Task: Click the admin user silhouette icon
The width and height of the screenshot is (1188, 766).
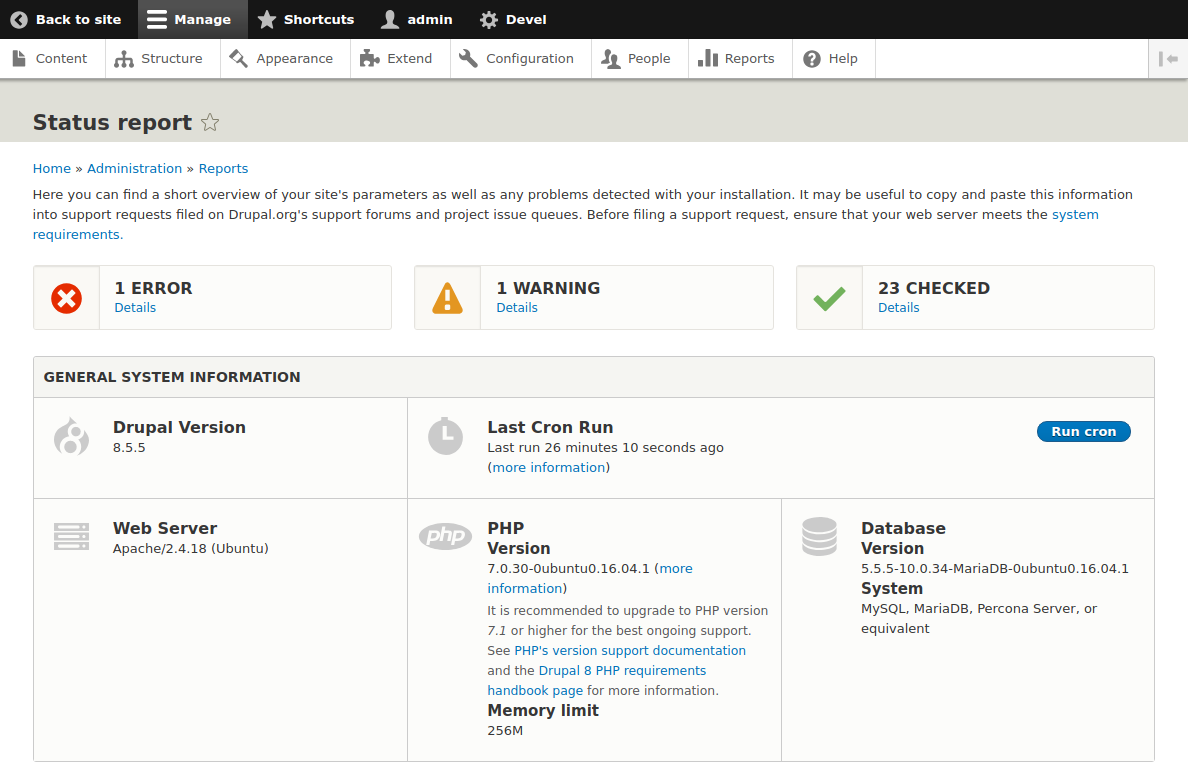Action: [389, 20]
